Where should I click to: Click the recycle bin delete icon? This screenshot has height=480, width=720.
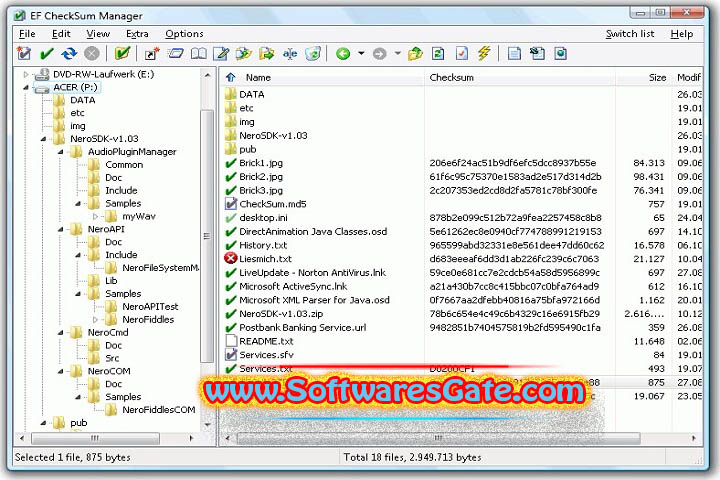click(313, 54)
